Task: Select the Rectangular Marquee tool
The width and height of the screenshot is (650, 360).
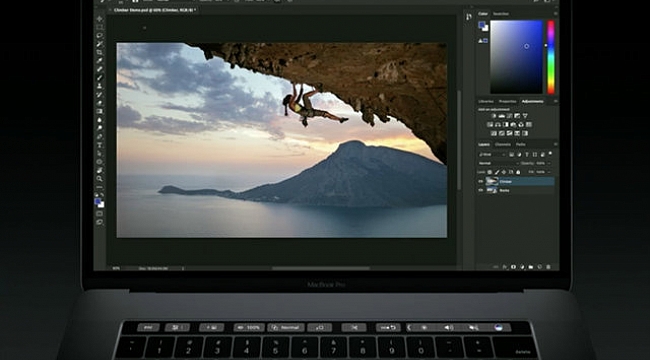Action: point(99,27)
